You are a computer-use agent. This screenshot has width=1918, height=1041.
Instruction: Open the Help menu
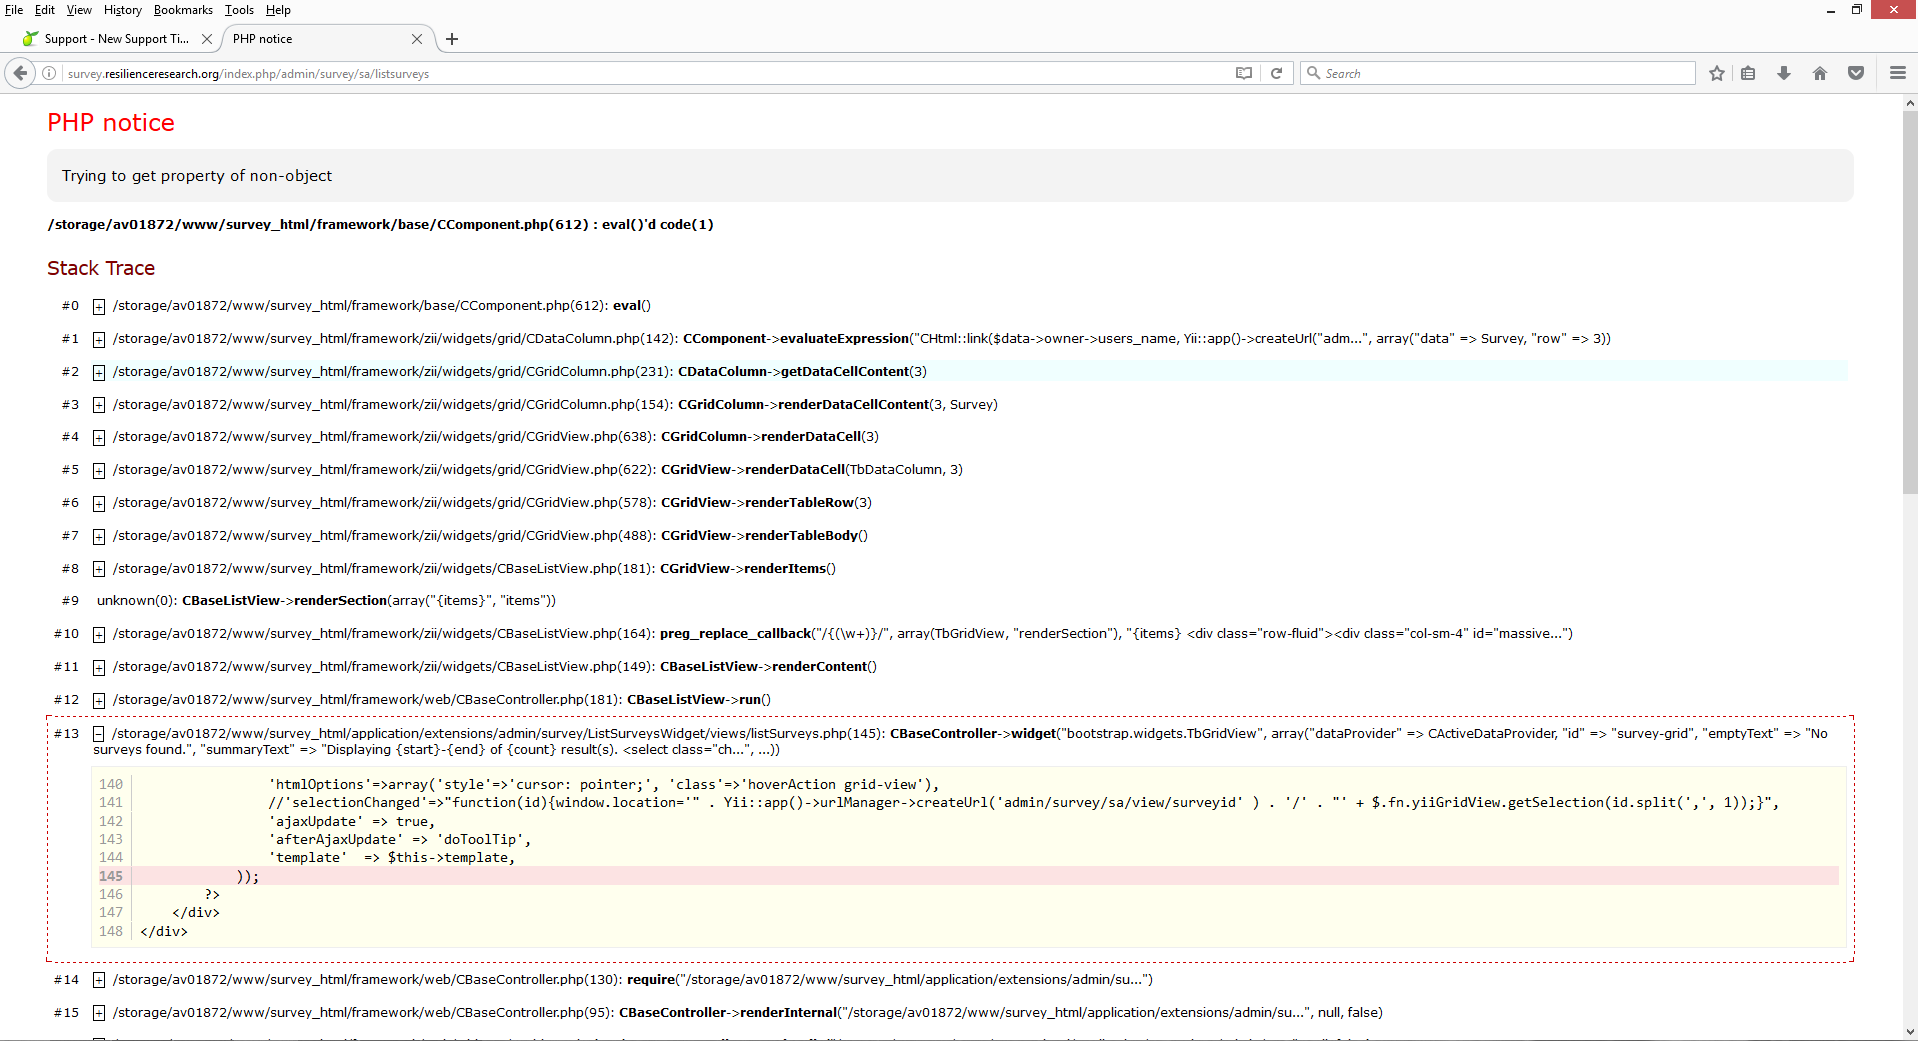pyautogui.click(x=278, y=10)
